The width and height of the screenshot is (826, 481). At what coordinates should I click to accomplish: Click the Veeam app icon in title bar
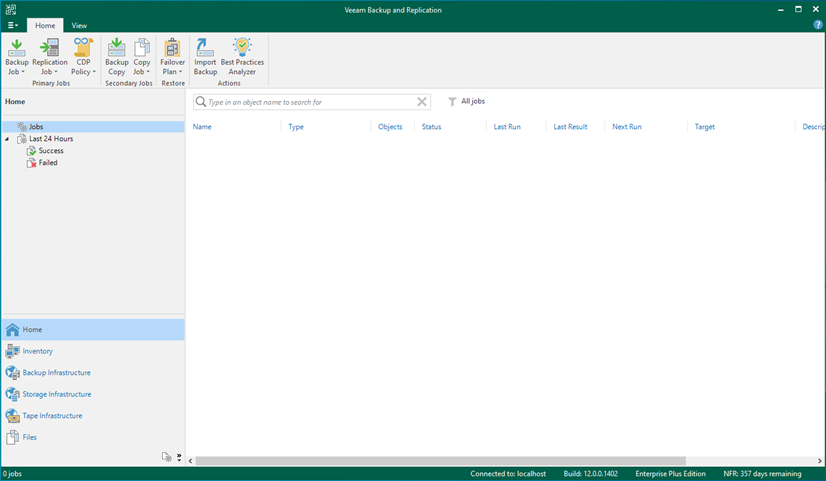point(11,9)
